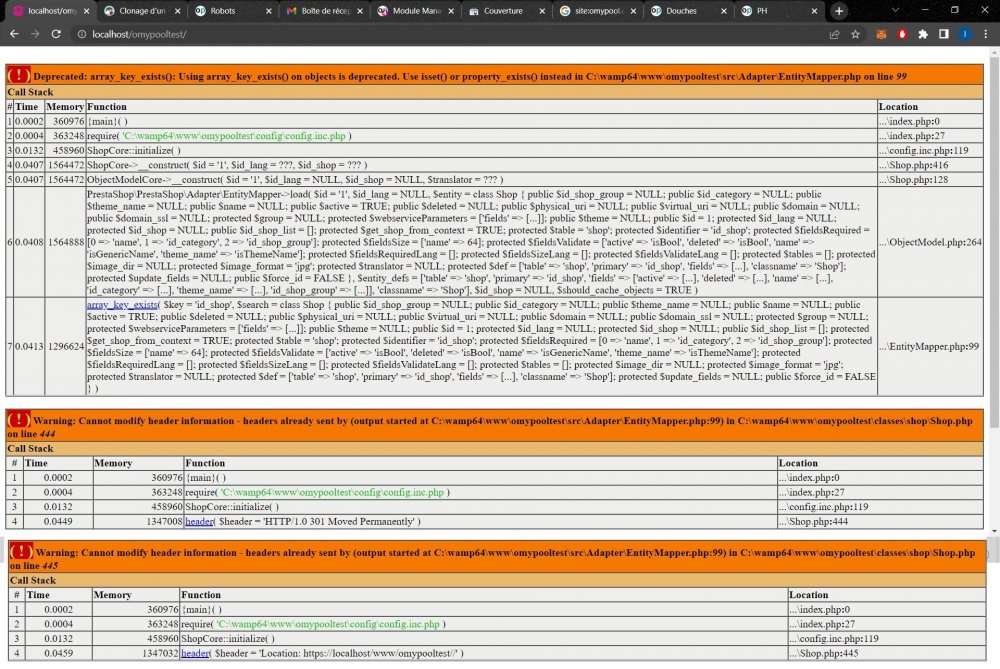Open the array_key_exists function link
Screen dimensions: 1000x669
point(122,305)
